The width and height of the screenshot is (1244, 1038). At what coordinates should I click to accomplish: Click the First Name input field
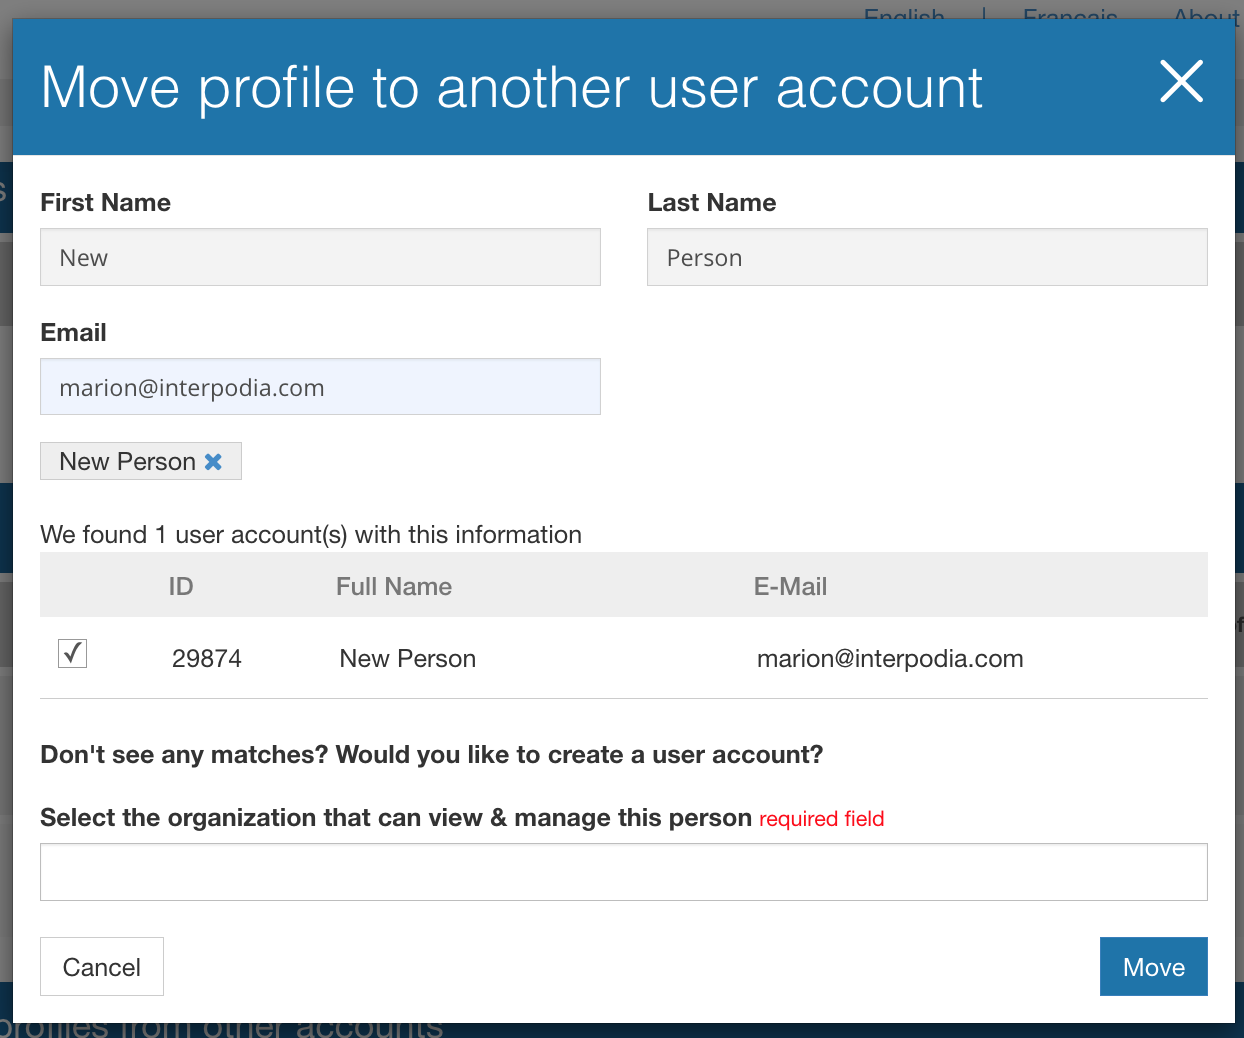(x=320, y=258)
